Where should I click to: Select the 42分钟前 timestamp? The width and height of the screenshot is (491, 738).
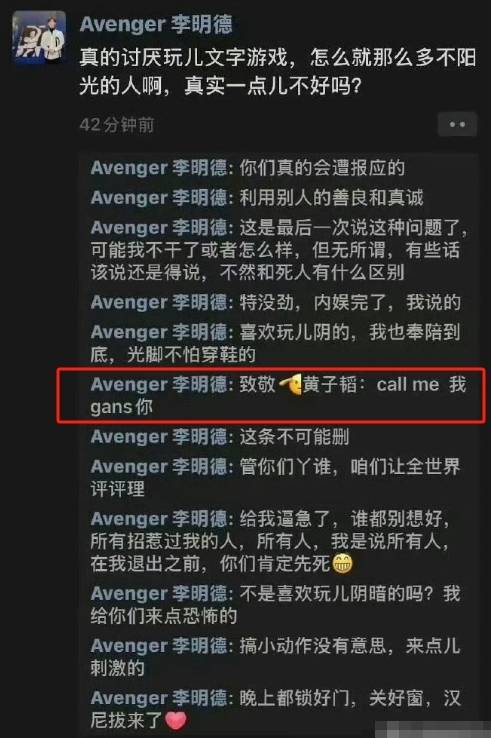[117, 125]
